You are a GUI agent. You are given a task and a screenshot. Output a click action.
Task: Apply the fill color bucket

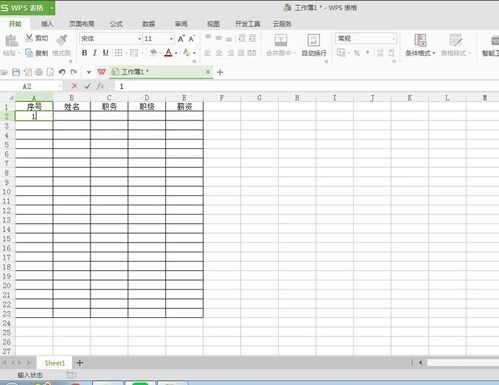click(x=154, y=53)
